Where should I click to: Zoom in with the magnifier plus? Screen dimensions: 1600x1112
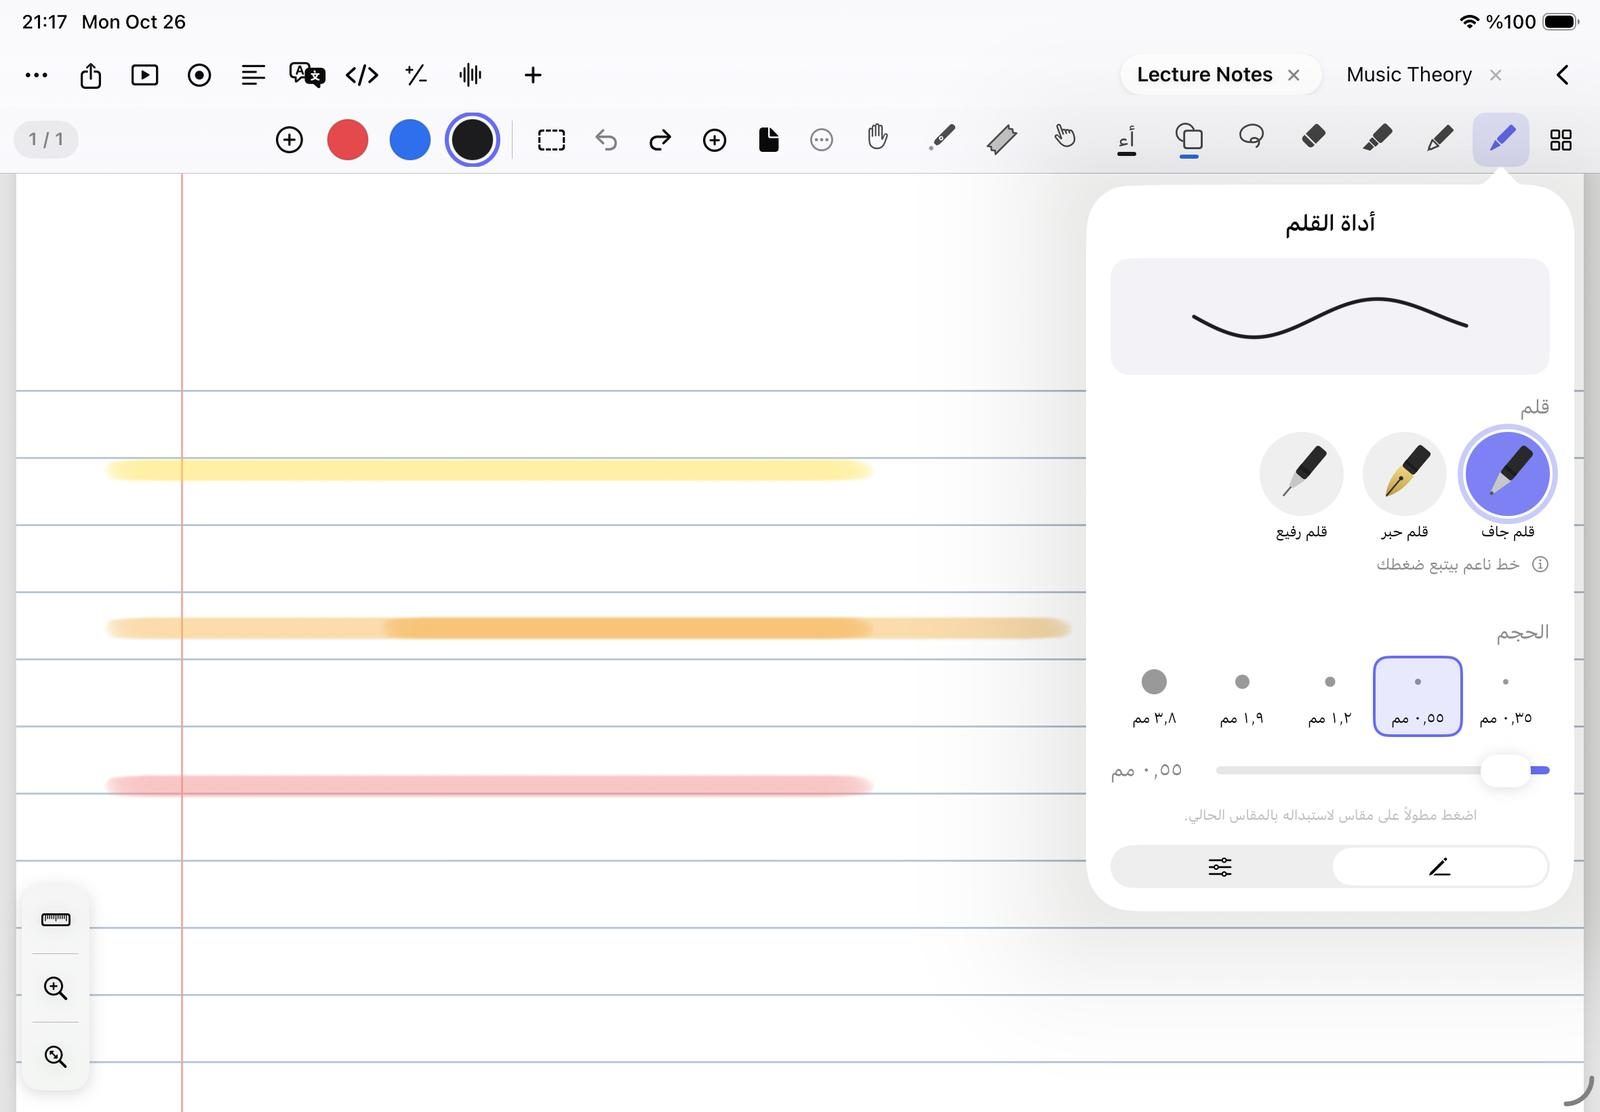[x=56, y=989]
